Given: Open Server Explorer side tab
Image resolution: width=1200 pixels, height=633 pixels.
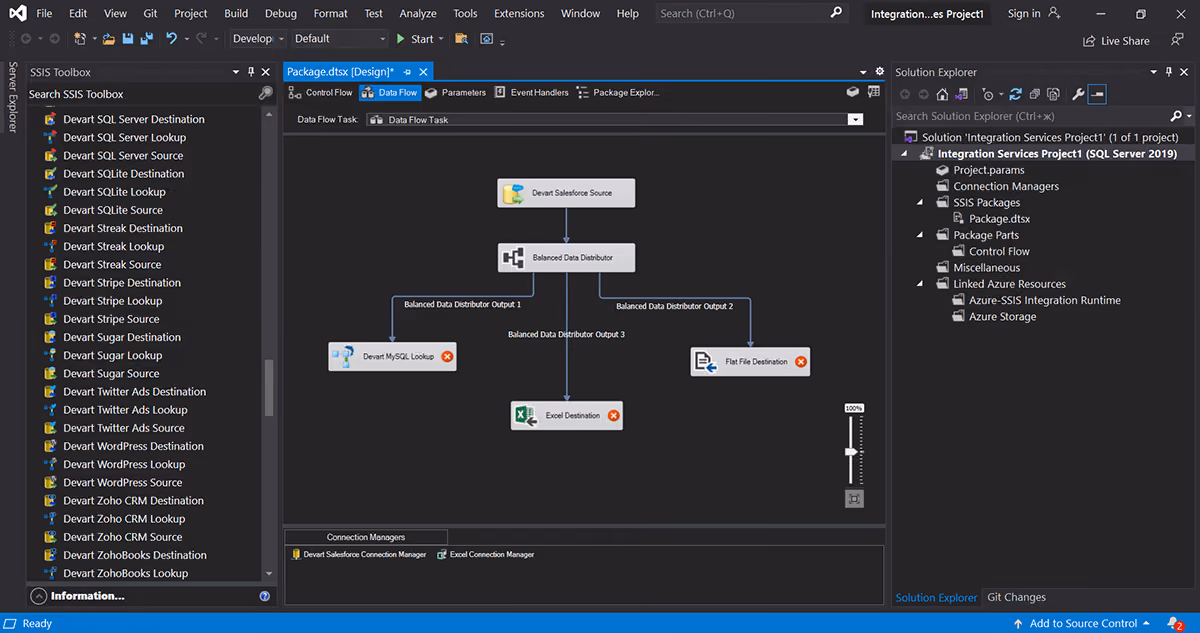Looking at the screenshot, I should pyautogui.click(x=13, y=97).
